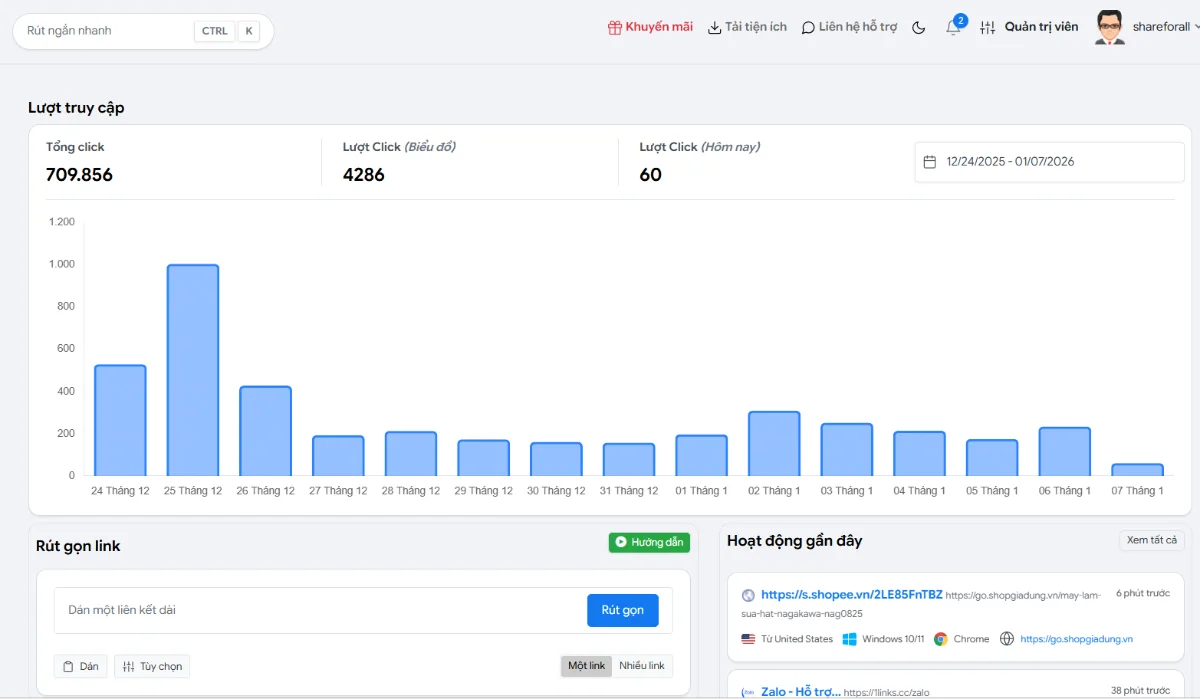The width and height of the screenshot is (1200, 699).
Task: Toggle Một link mode in the shortener
Action: (x=586, y=665)
